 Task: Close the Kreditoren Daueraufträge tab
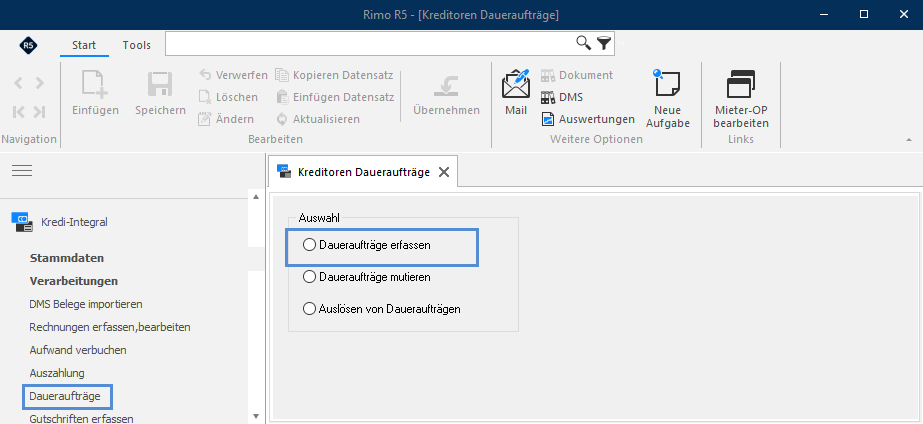pyautogui.click(x=444, y=172)
